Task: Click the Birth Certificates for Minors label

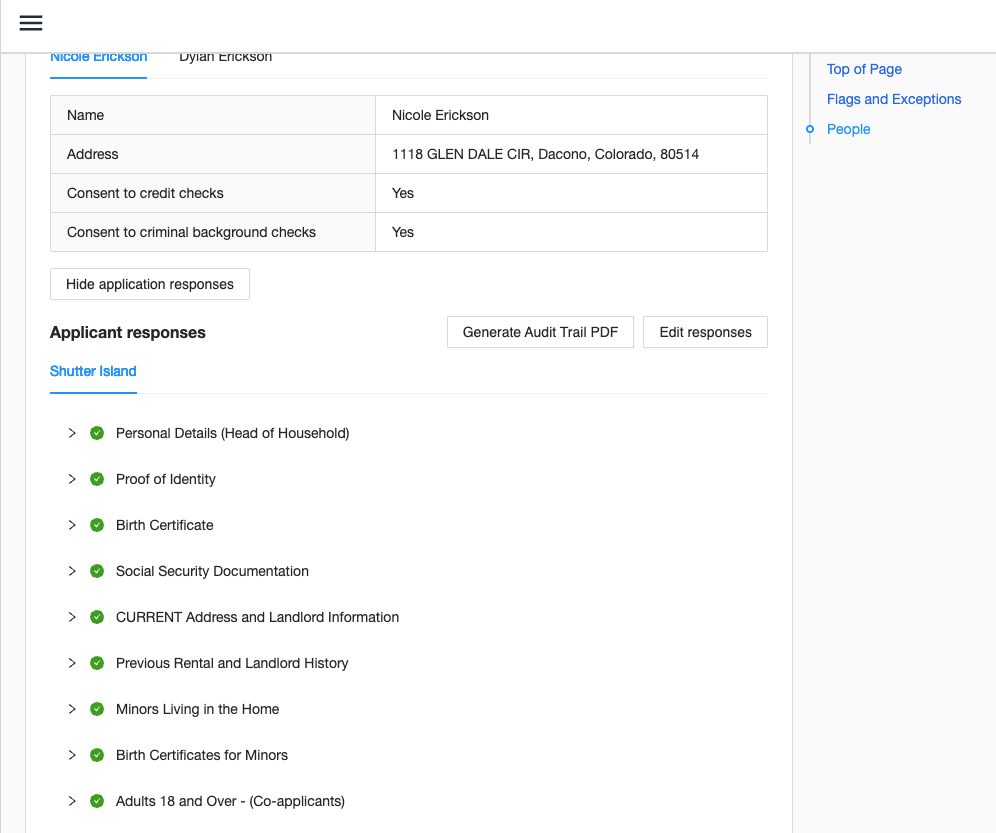Action: [202, 755]
